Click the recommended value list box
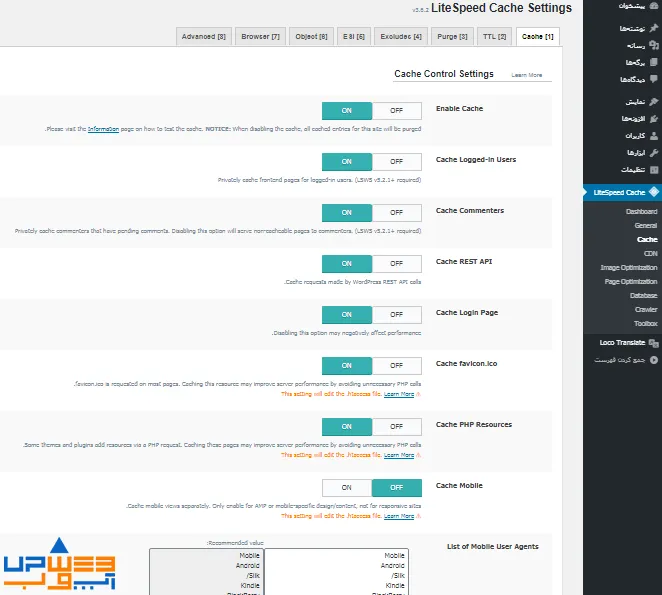 207,572
